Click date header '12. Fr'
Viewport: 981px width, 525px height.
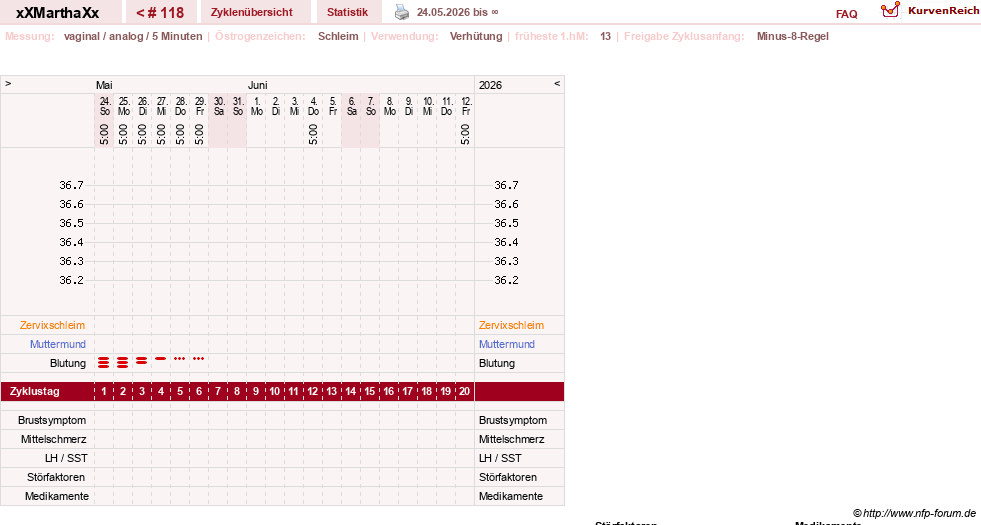tap(465, 106)
